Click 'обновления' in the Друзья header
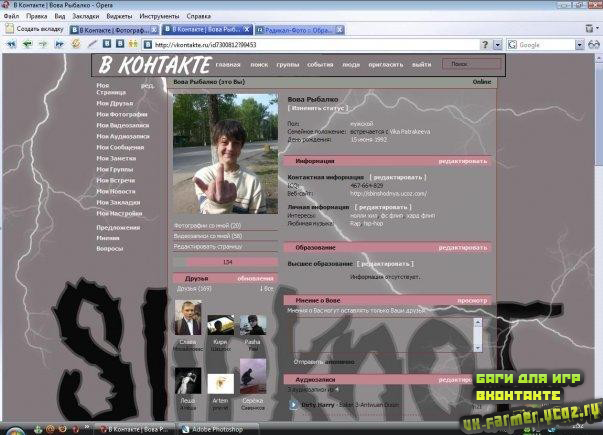 pos(255,278)
